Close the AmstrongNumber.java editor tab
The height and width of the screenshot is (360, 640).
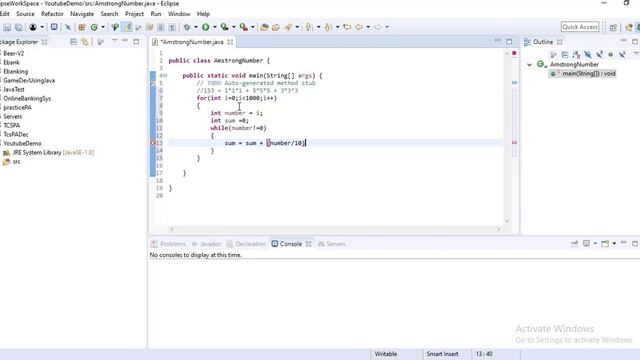230,42
